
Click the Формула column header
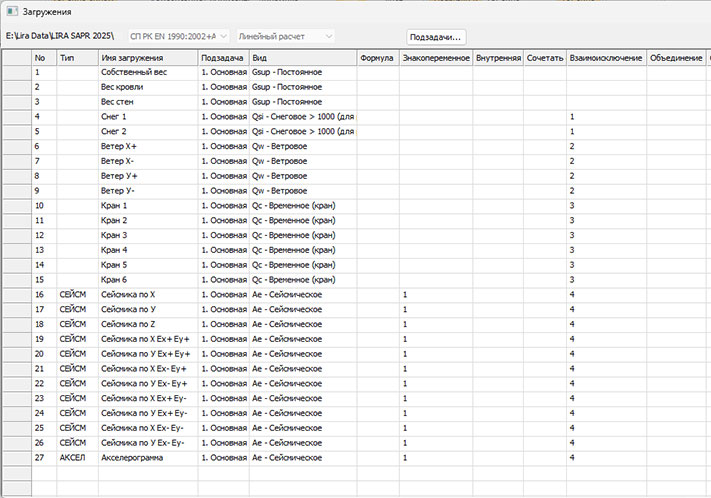pyautogui.click(x=377, y=59)
